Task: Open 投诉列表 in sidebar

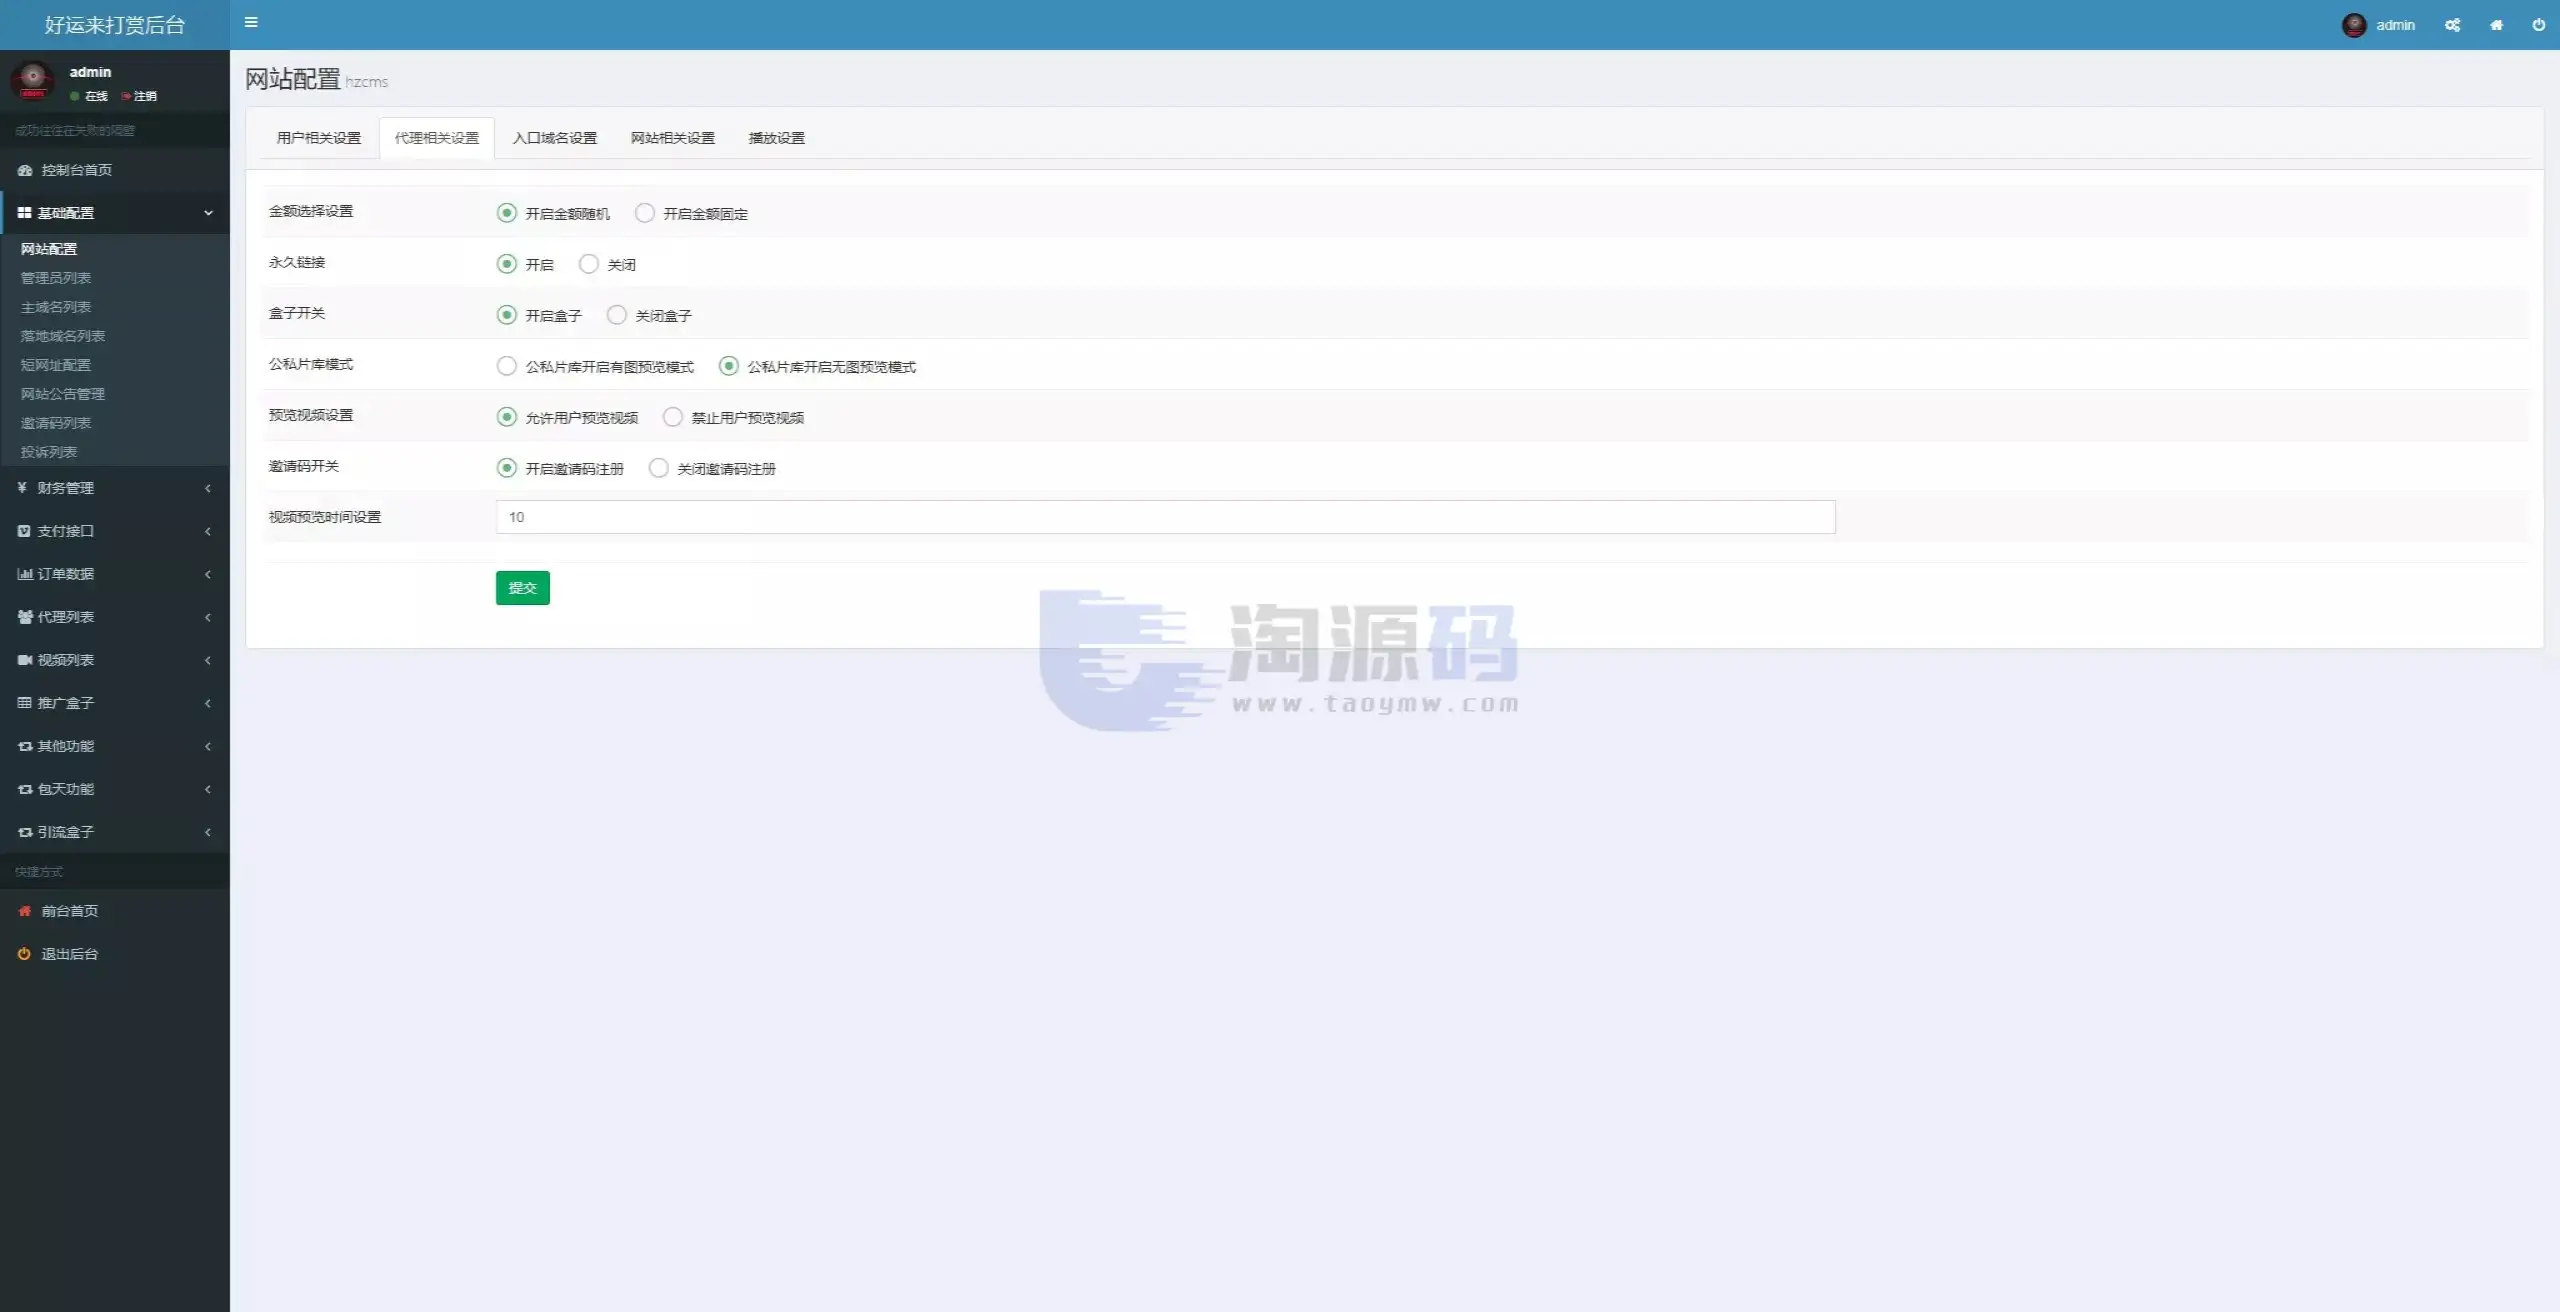Action: pyautogui.click(x=49, y=452)
